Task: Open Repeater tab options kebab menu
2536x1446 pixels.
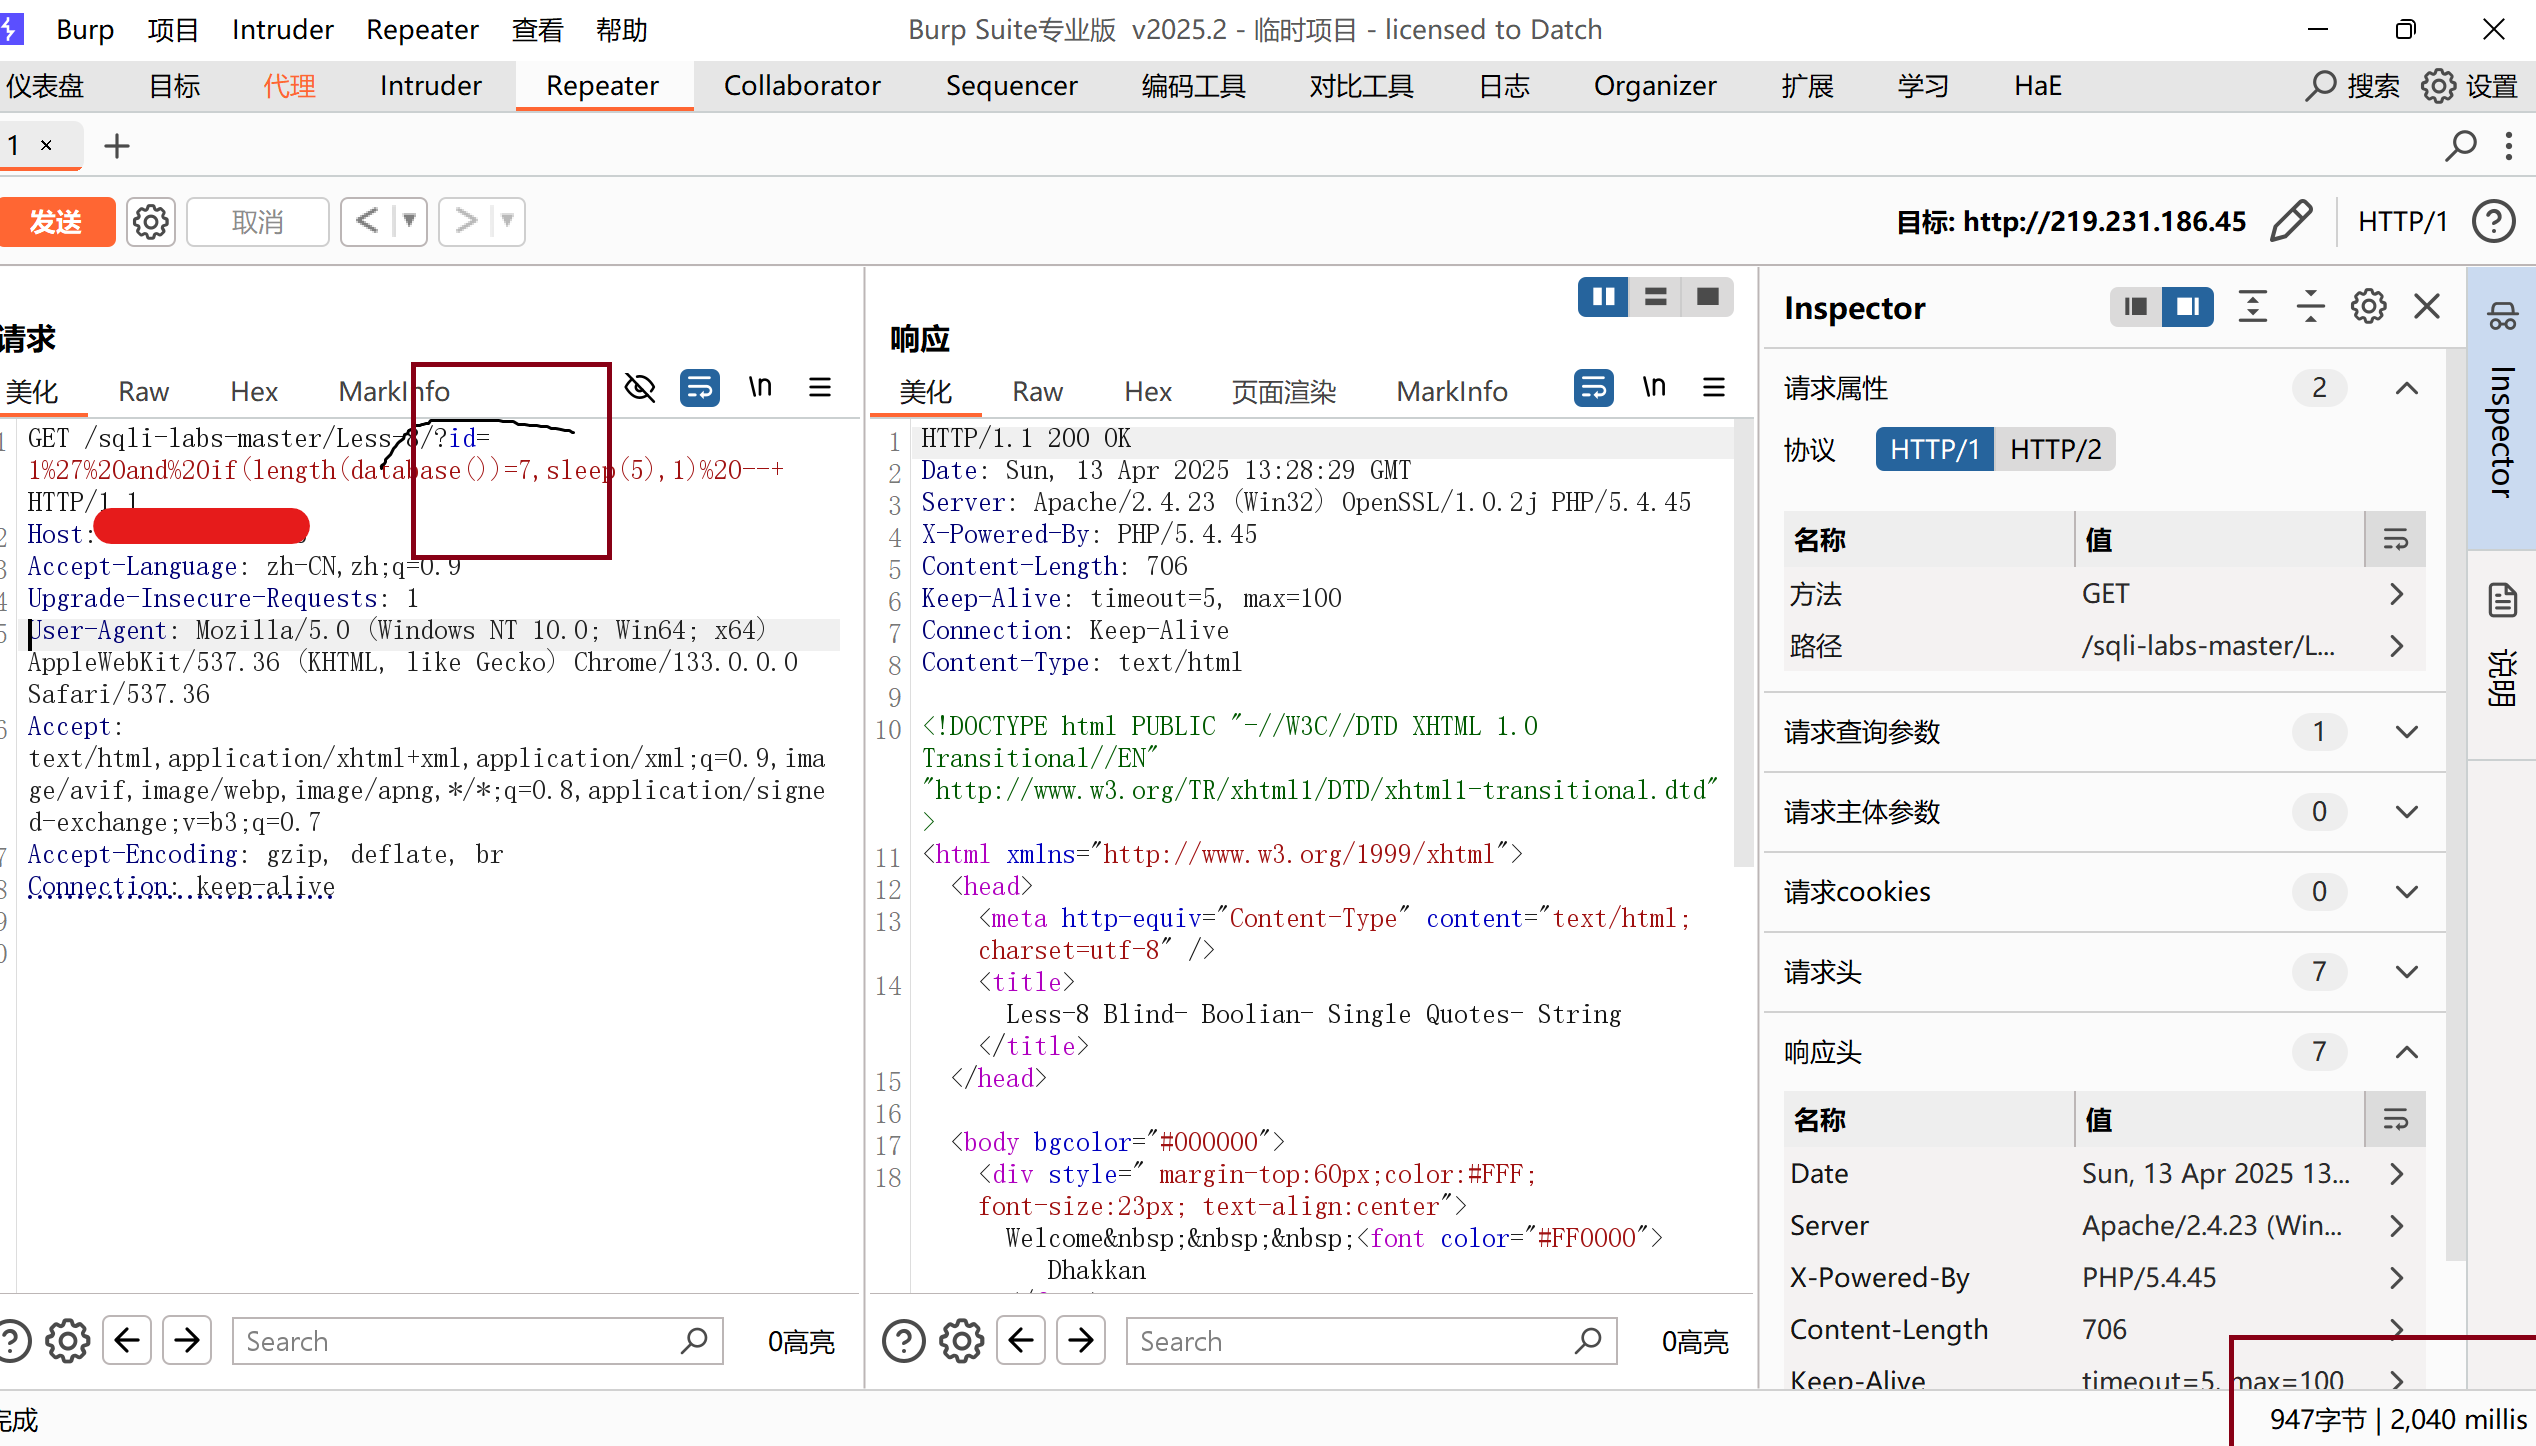Action: pyautogui.click(x=2509, y=146)
